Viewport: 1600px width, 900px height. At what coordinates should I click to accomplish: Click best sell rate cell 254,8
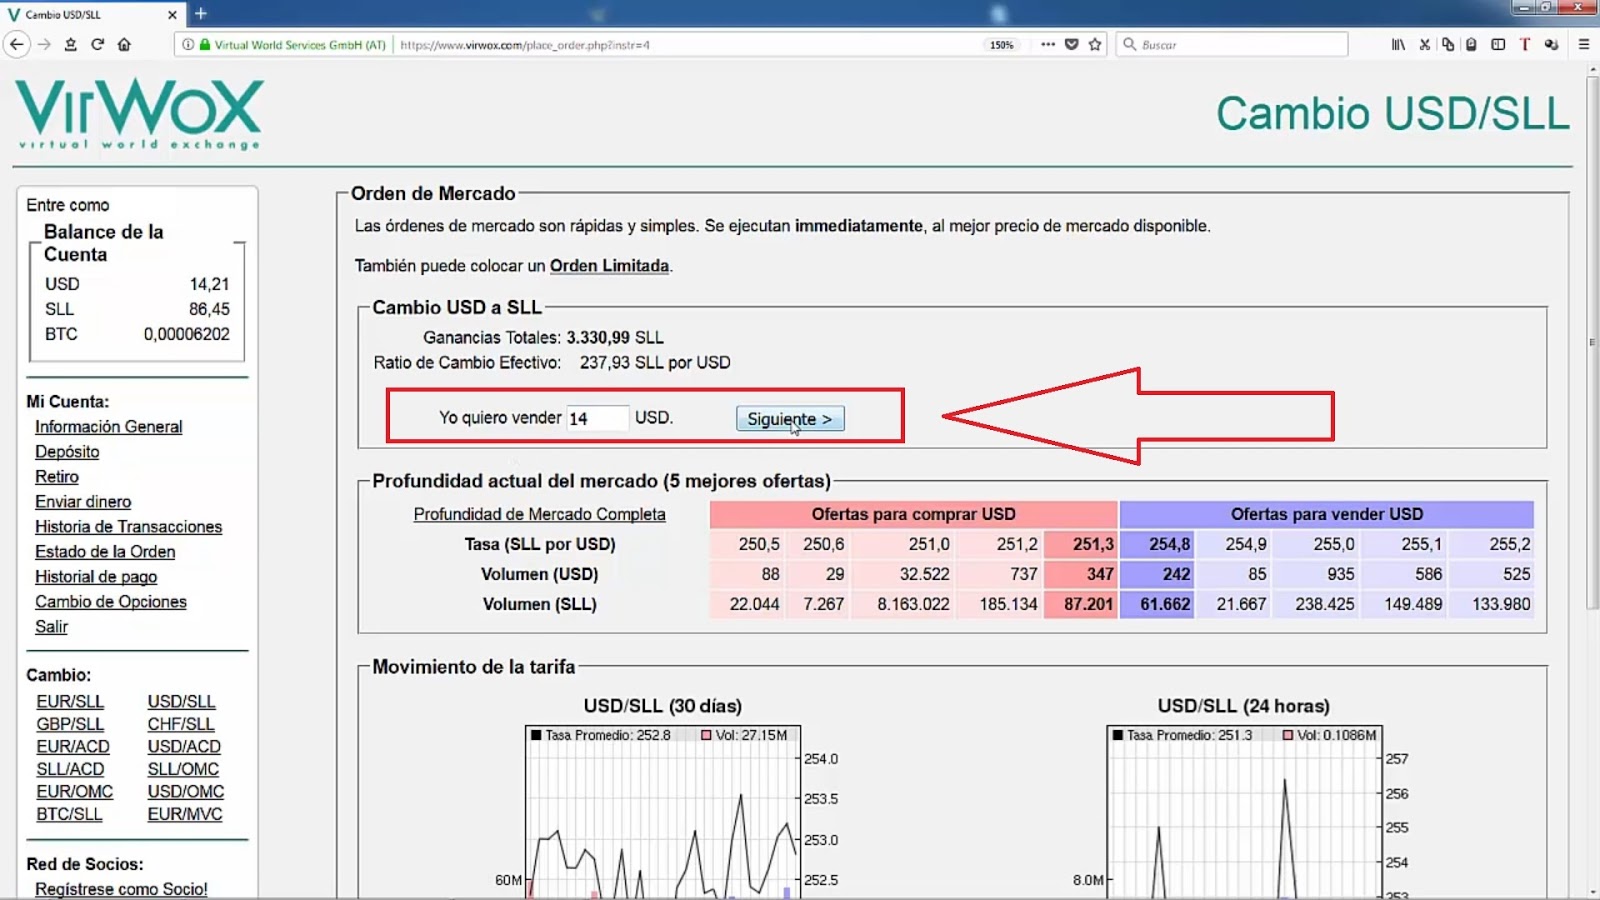1157,544
